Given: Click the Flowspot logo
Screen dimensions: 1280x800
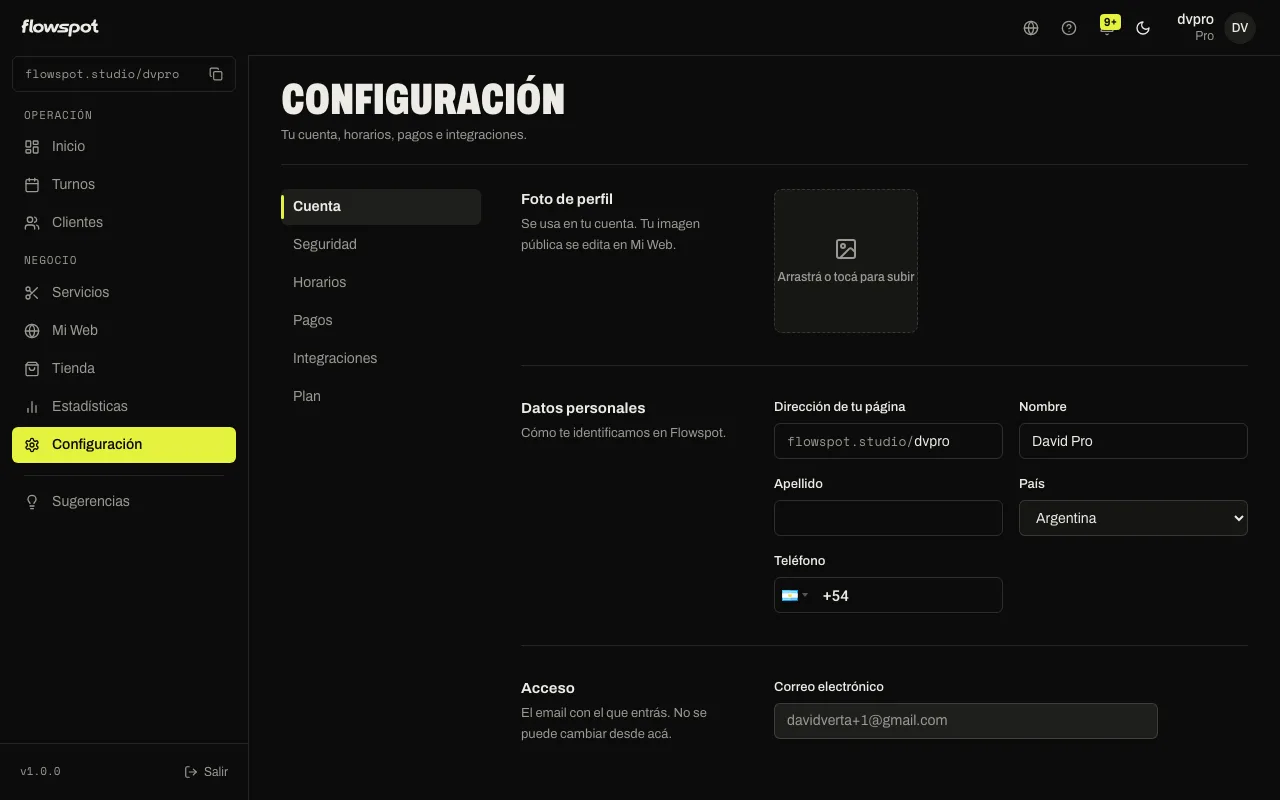Looking at the screenshot, I should pos(60,27).
